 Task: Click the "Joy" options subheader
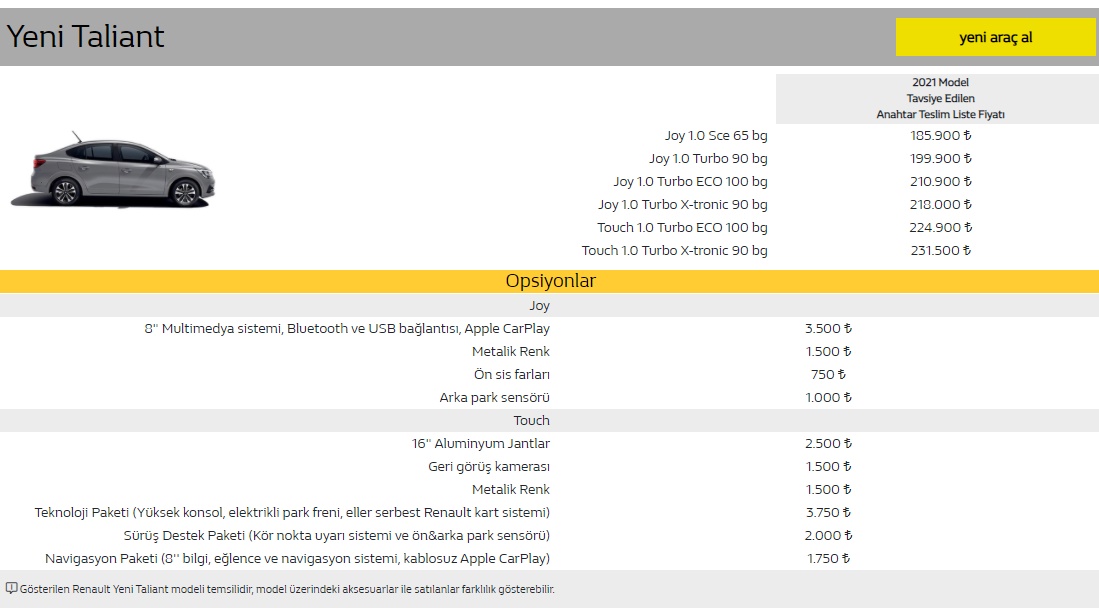coord(539,306)
